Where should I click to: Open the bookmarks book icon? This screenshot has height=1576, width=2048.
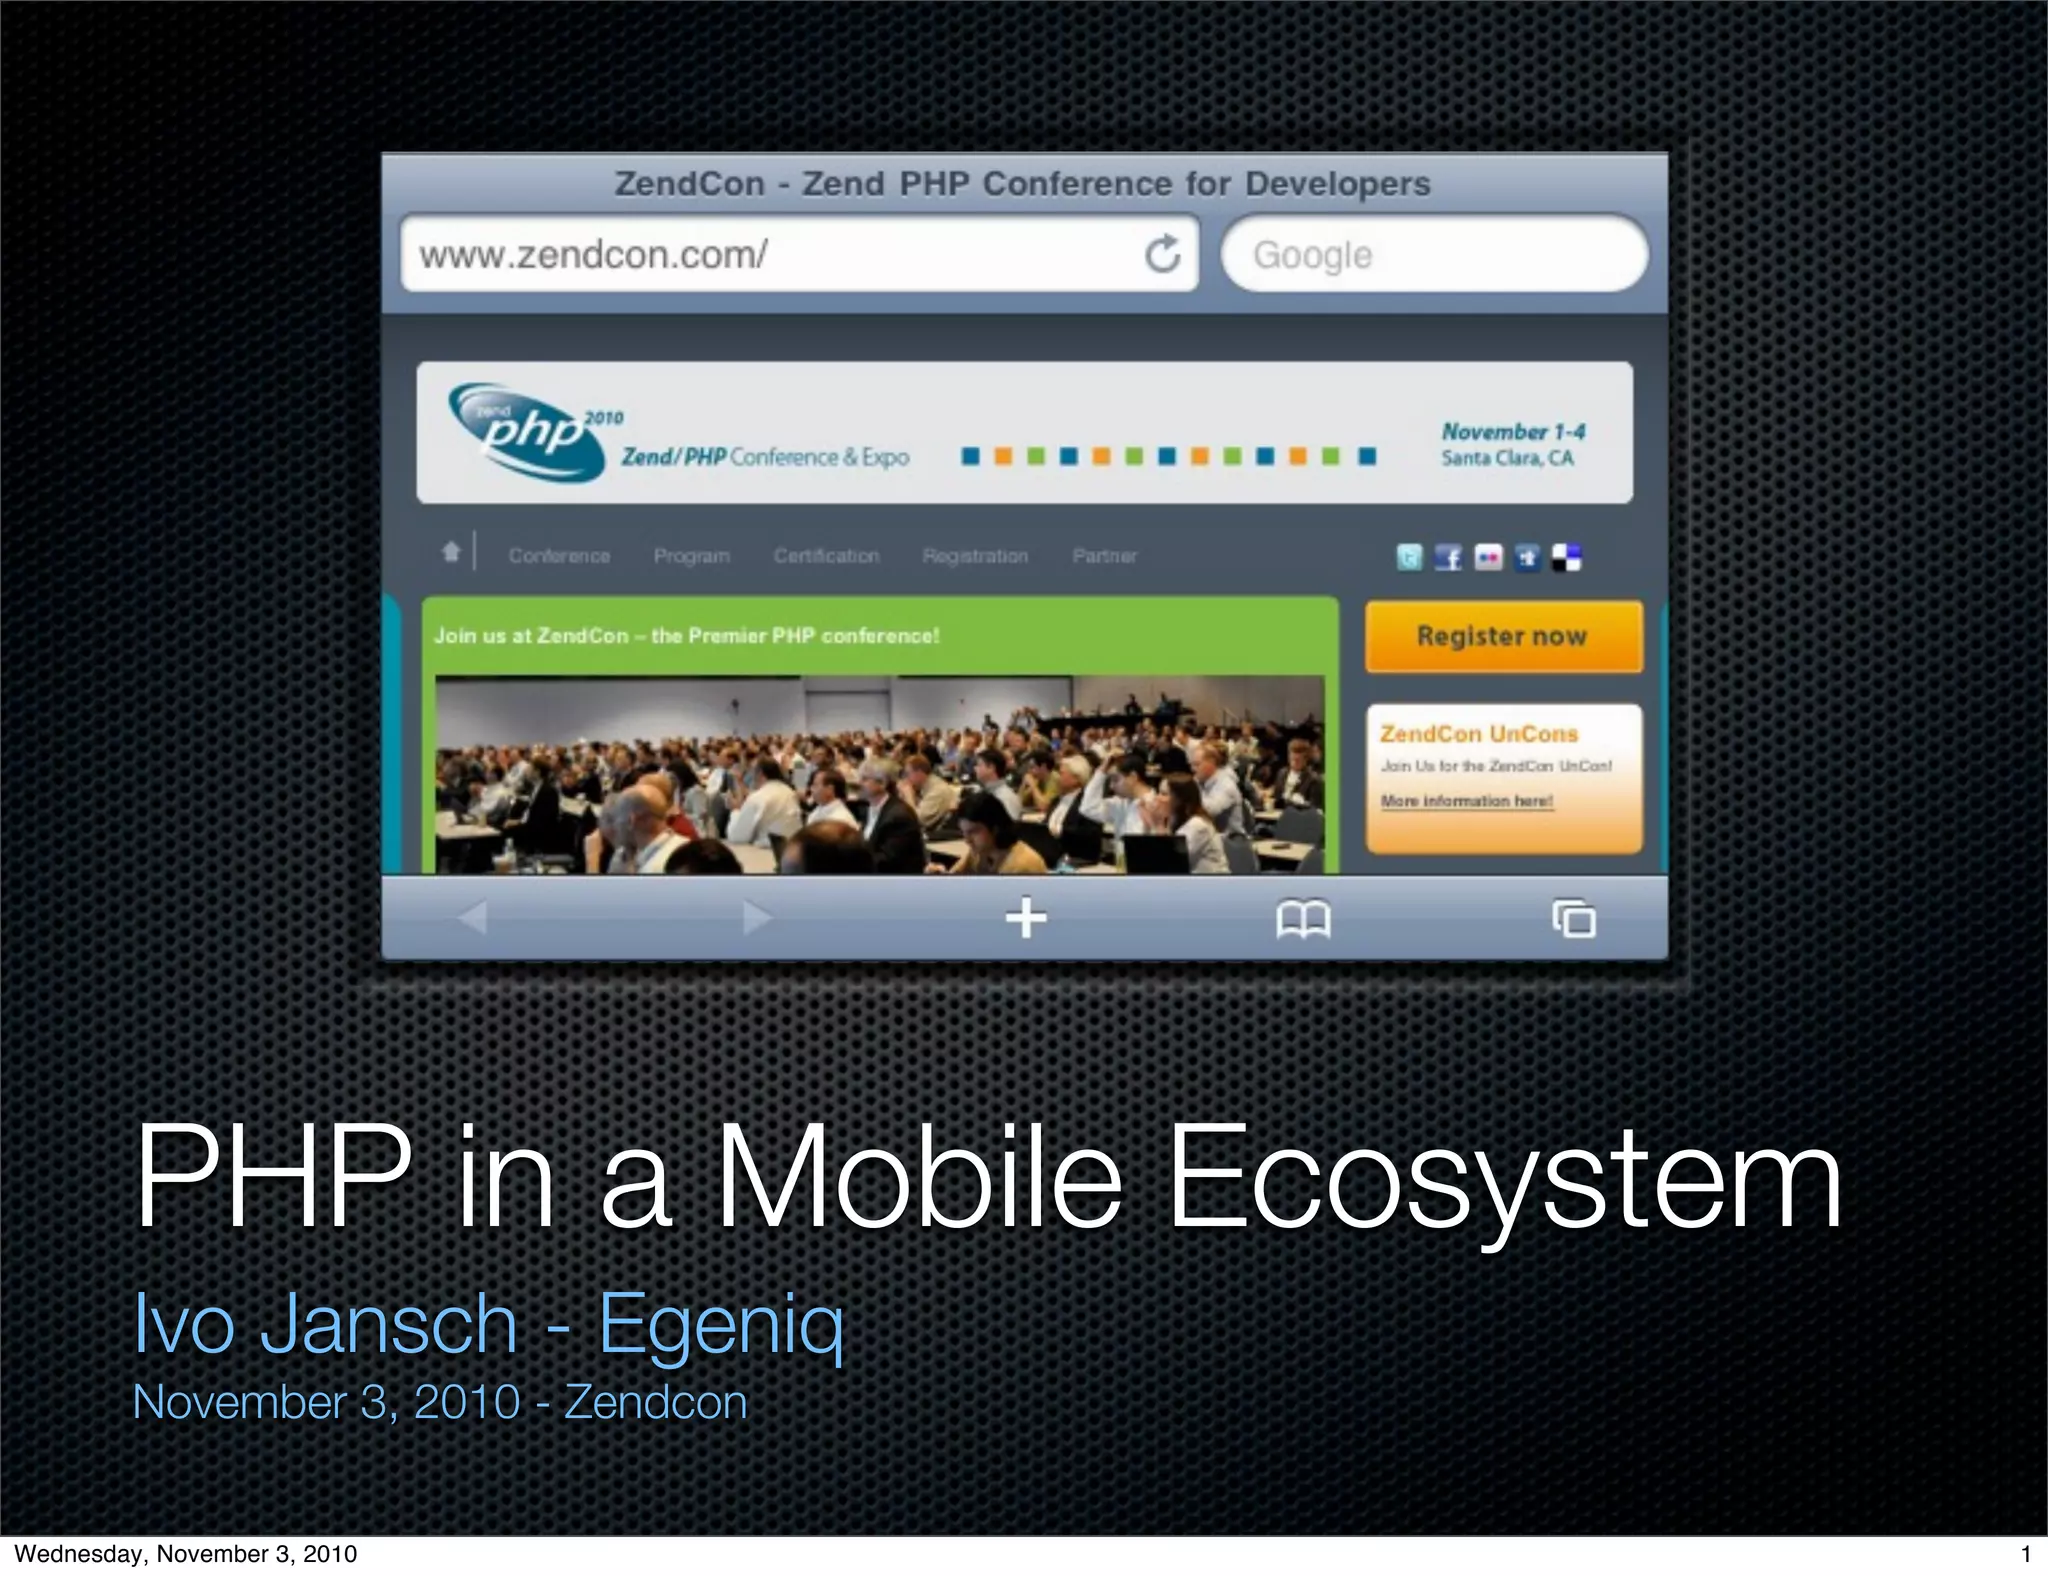pos(1303,919)
